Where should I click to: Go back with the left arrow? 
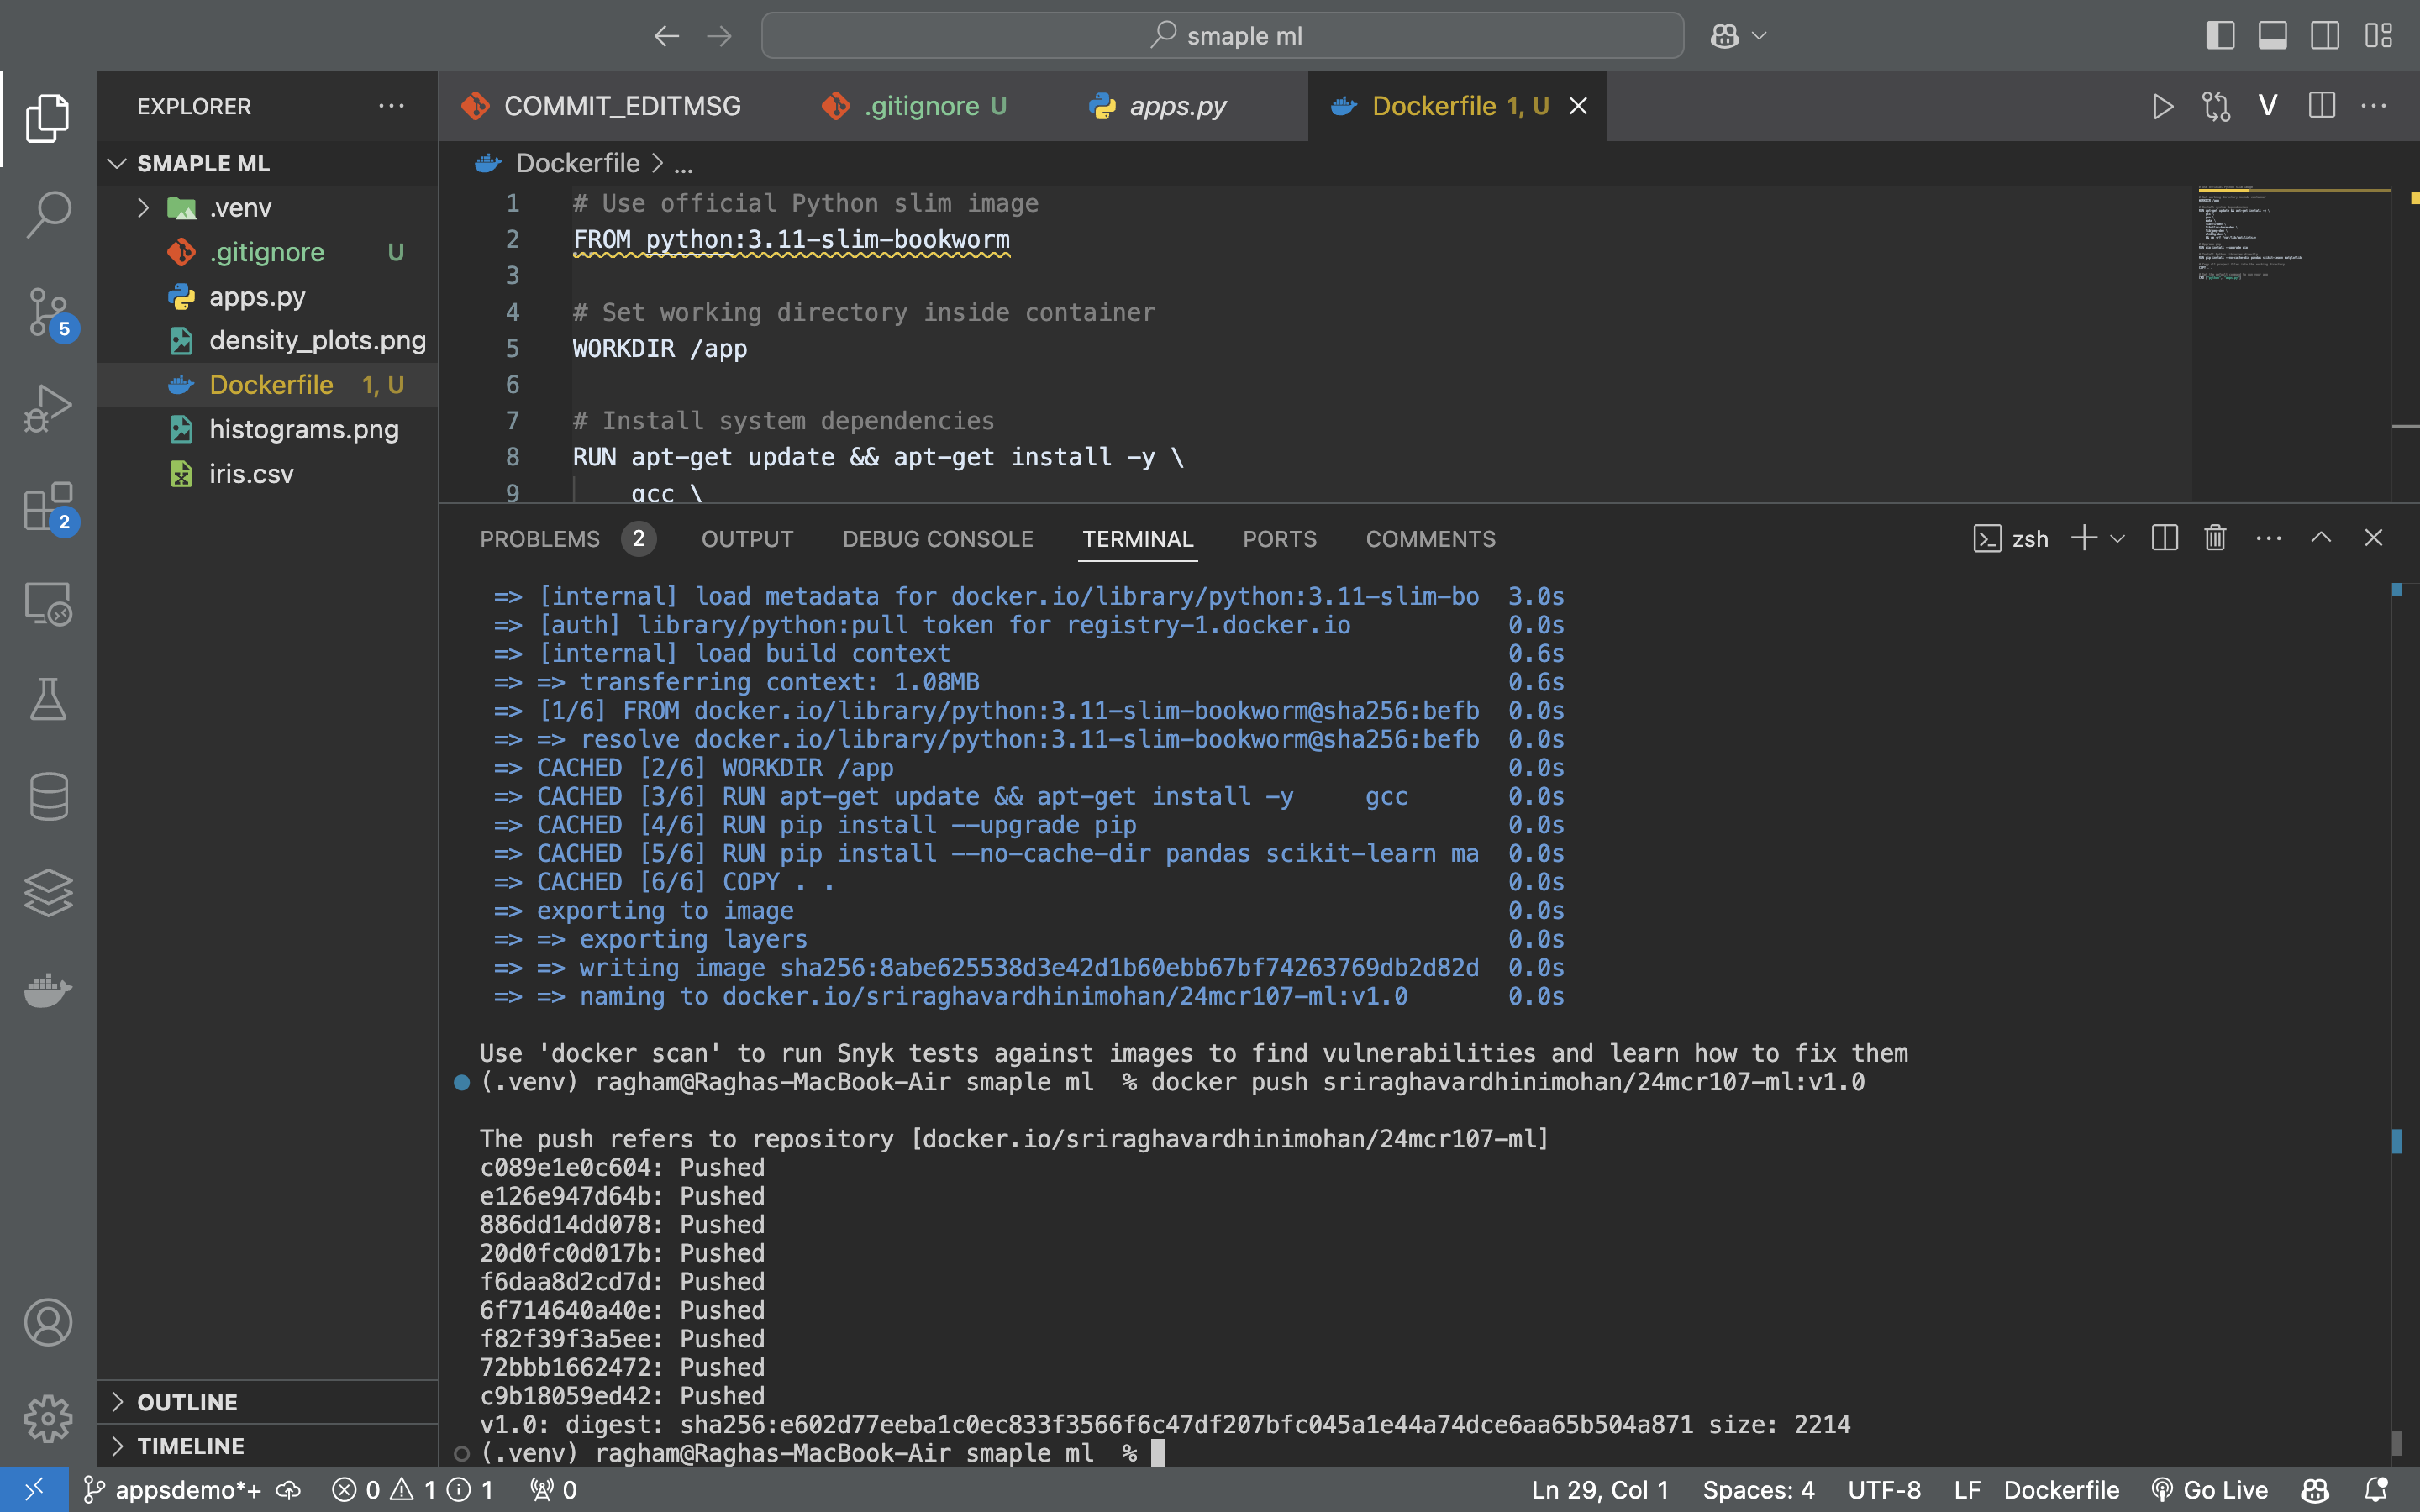[x=667, y=36]
